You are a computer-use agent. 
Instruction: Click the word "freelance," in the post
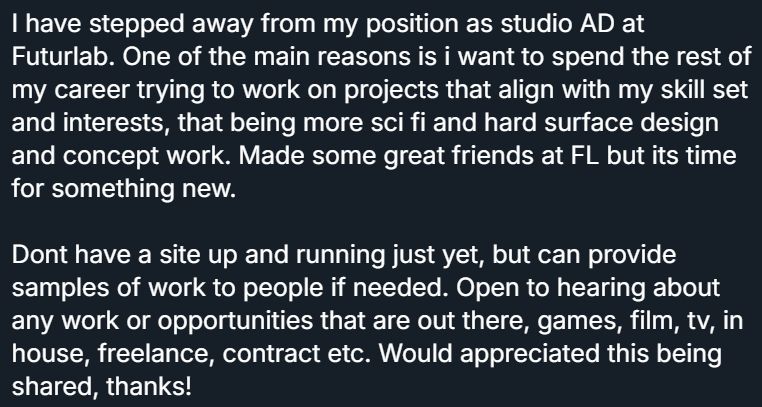(x=156, y=354)
